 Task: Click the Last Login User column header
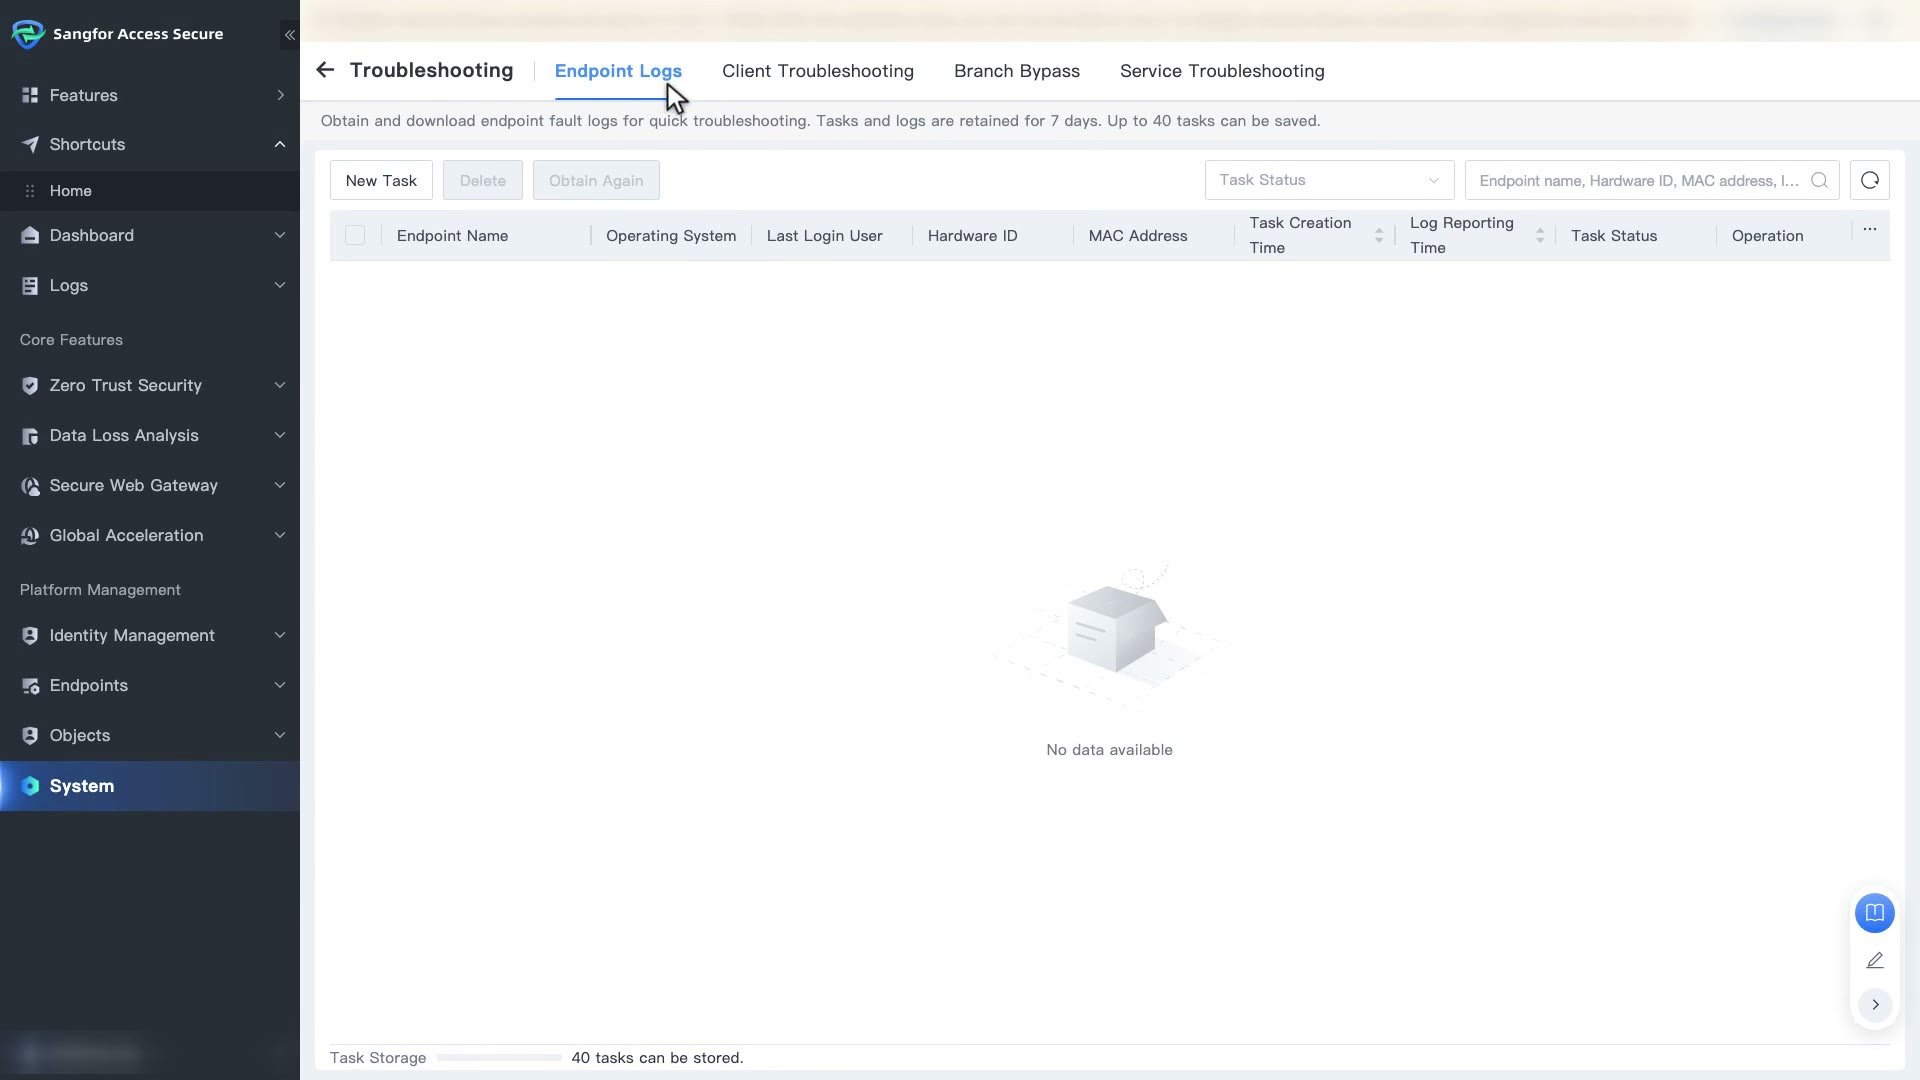pos(824,236)
